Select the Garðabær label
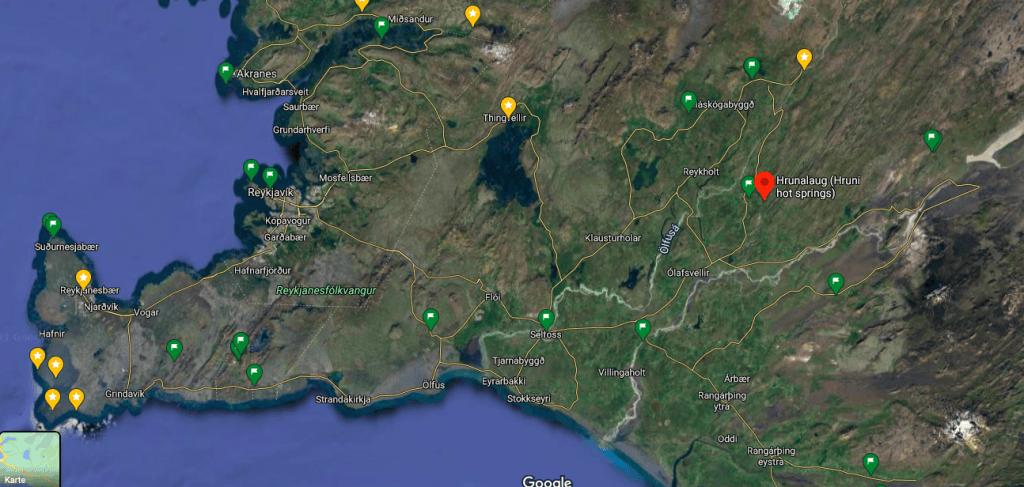Screen dimensions: 1024x487 285,238
